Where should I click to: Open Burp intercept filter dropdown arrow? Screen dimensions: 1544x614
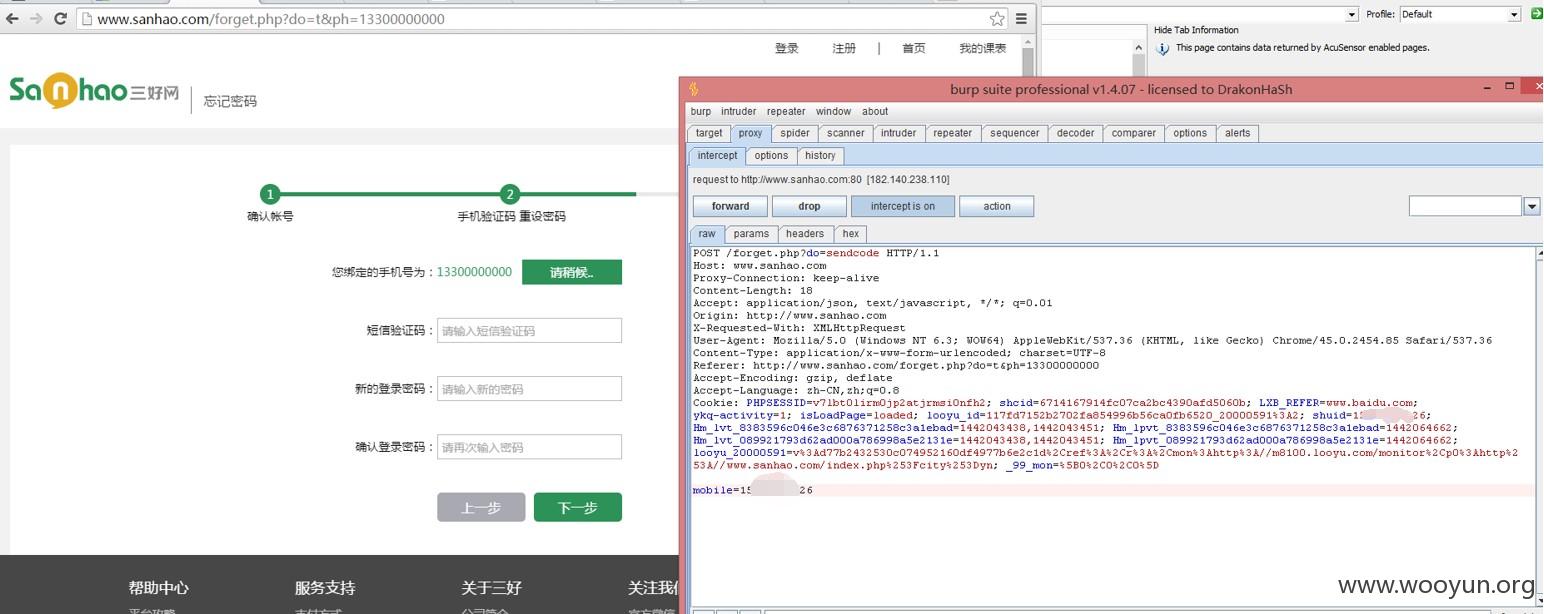1531,206
